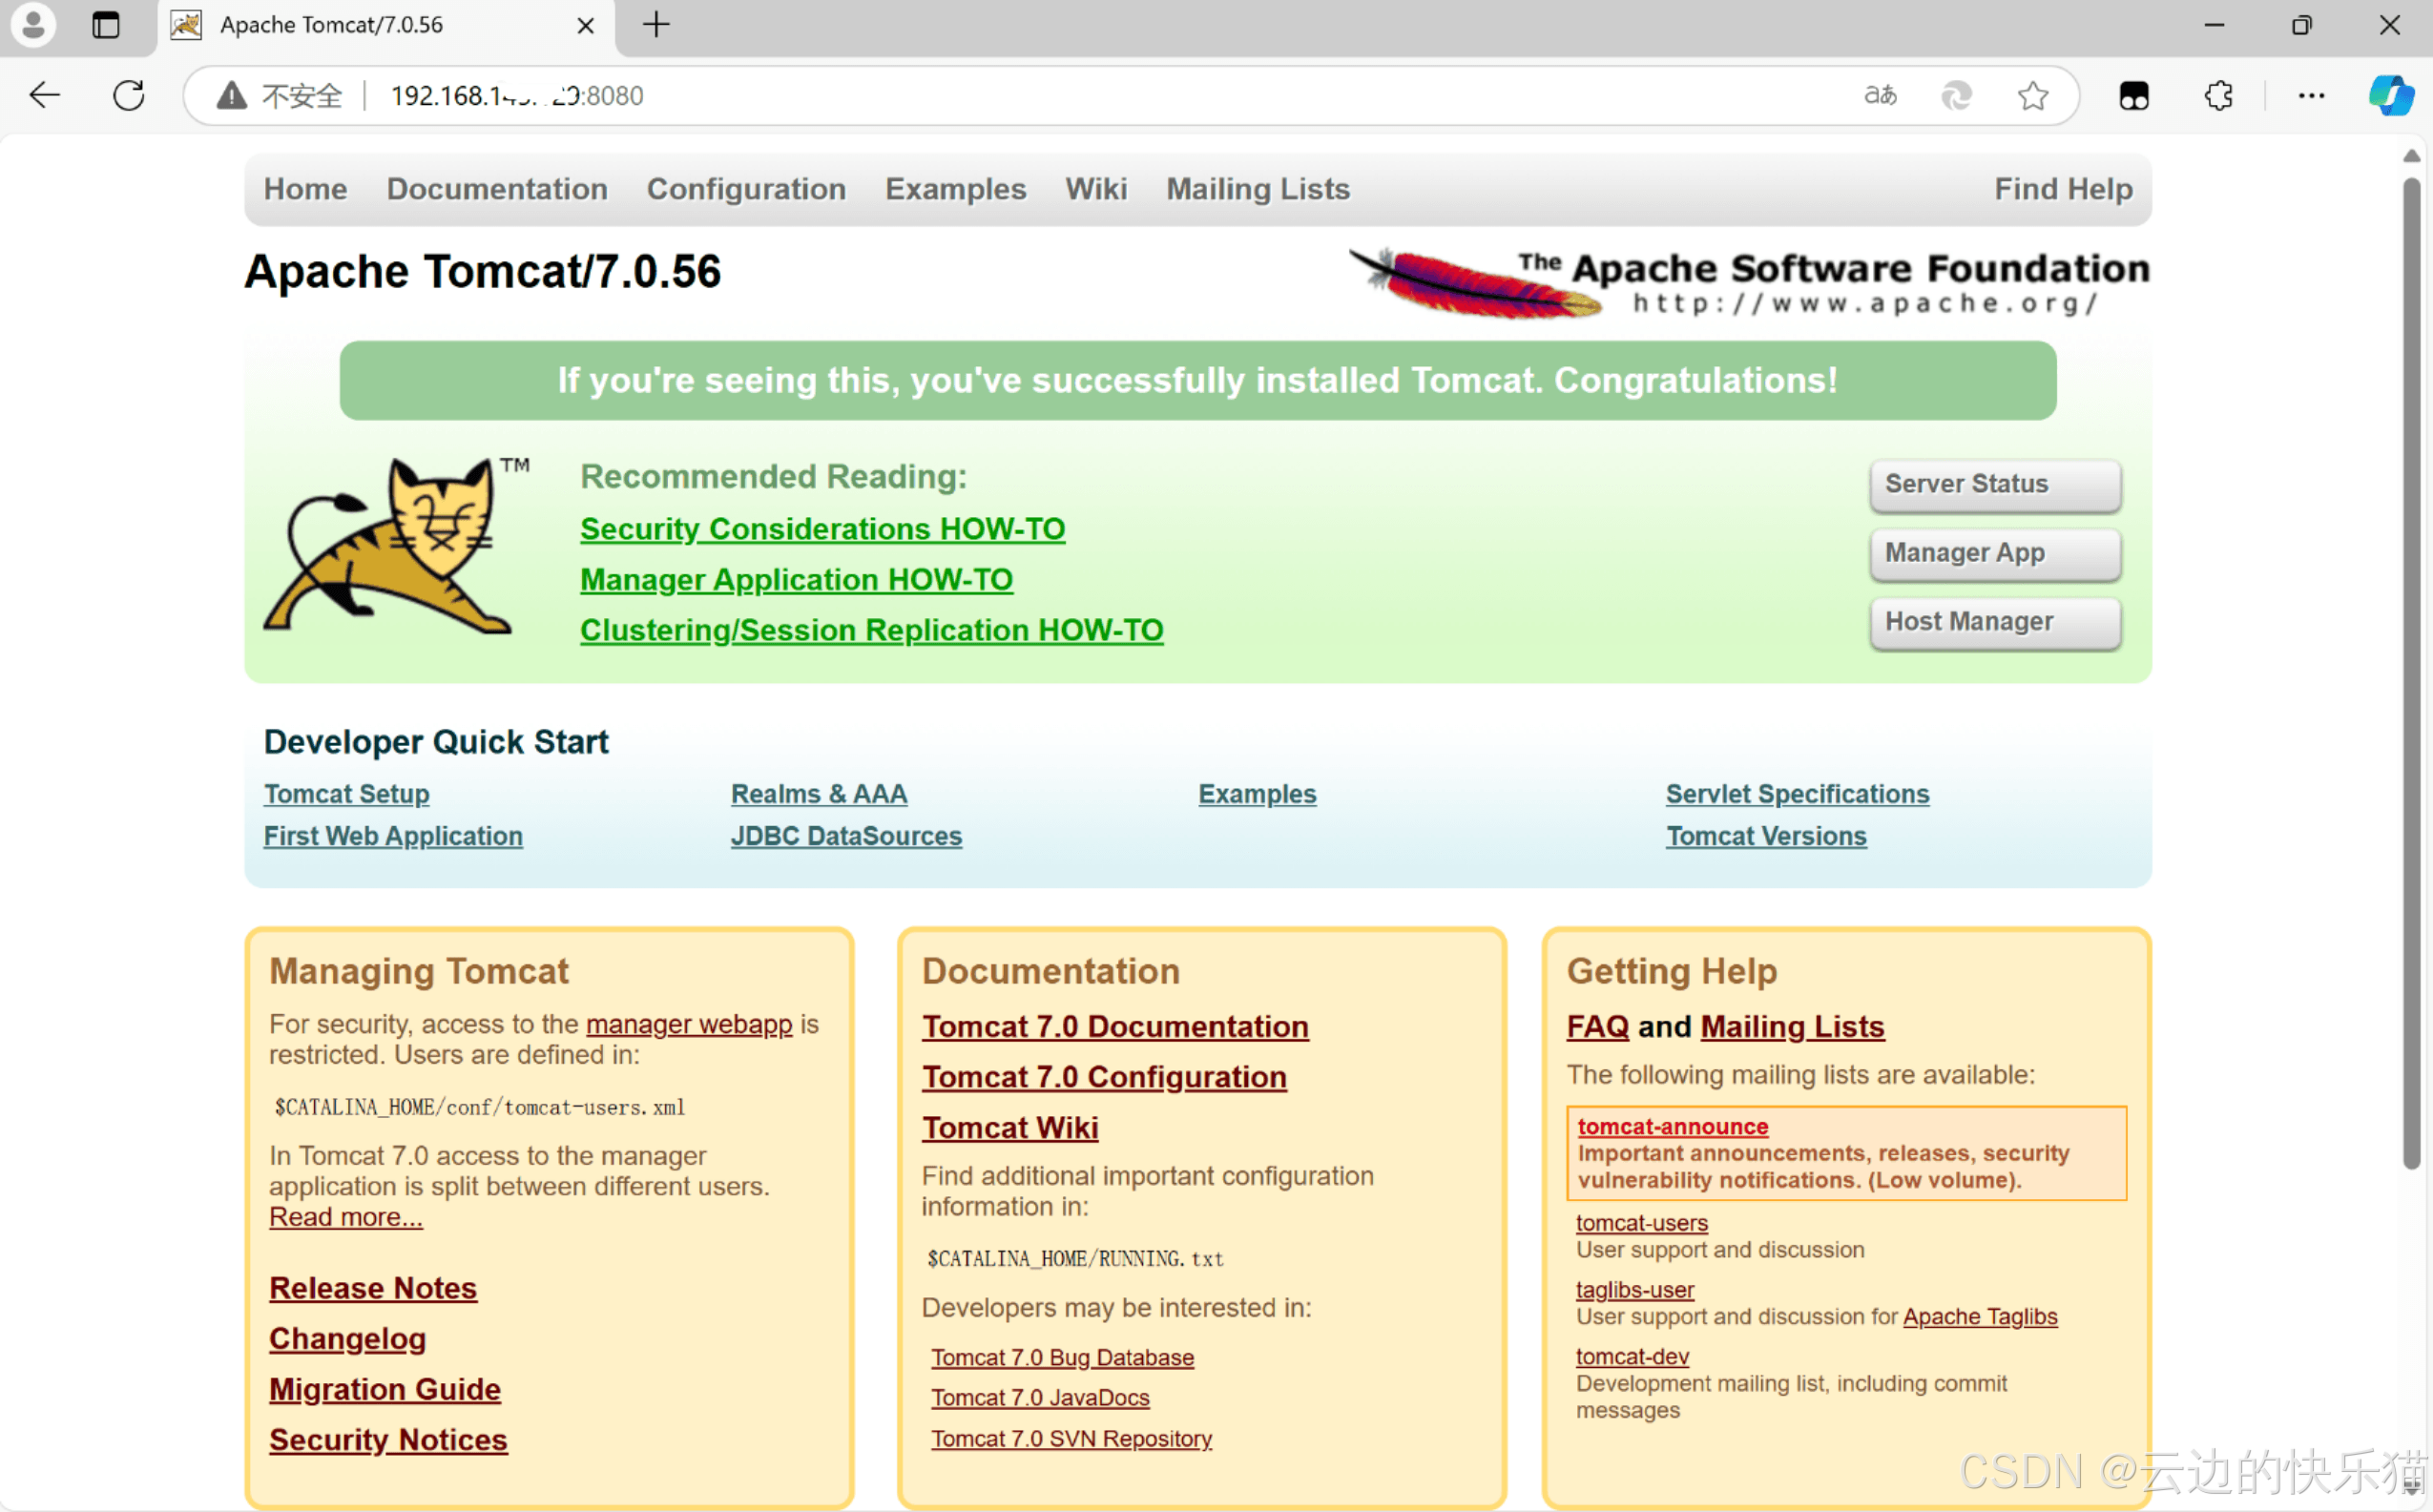The image size is (2433, 1512).
Task: Open Examples link in Developer Quick Start
Action: pyautogui.click(x=1257, y=794)
